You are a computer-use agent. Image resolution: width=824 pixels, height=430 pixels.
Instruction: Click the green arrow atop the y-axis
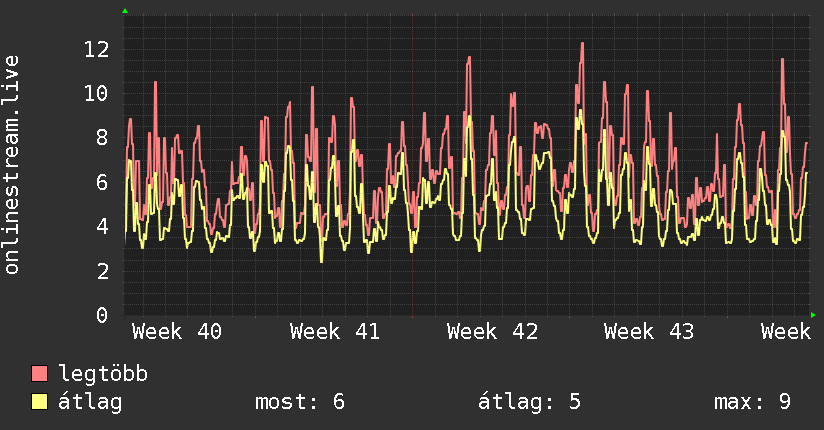click(x=125, y=11)
